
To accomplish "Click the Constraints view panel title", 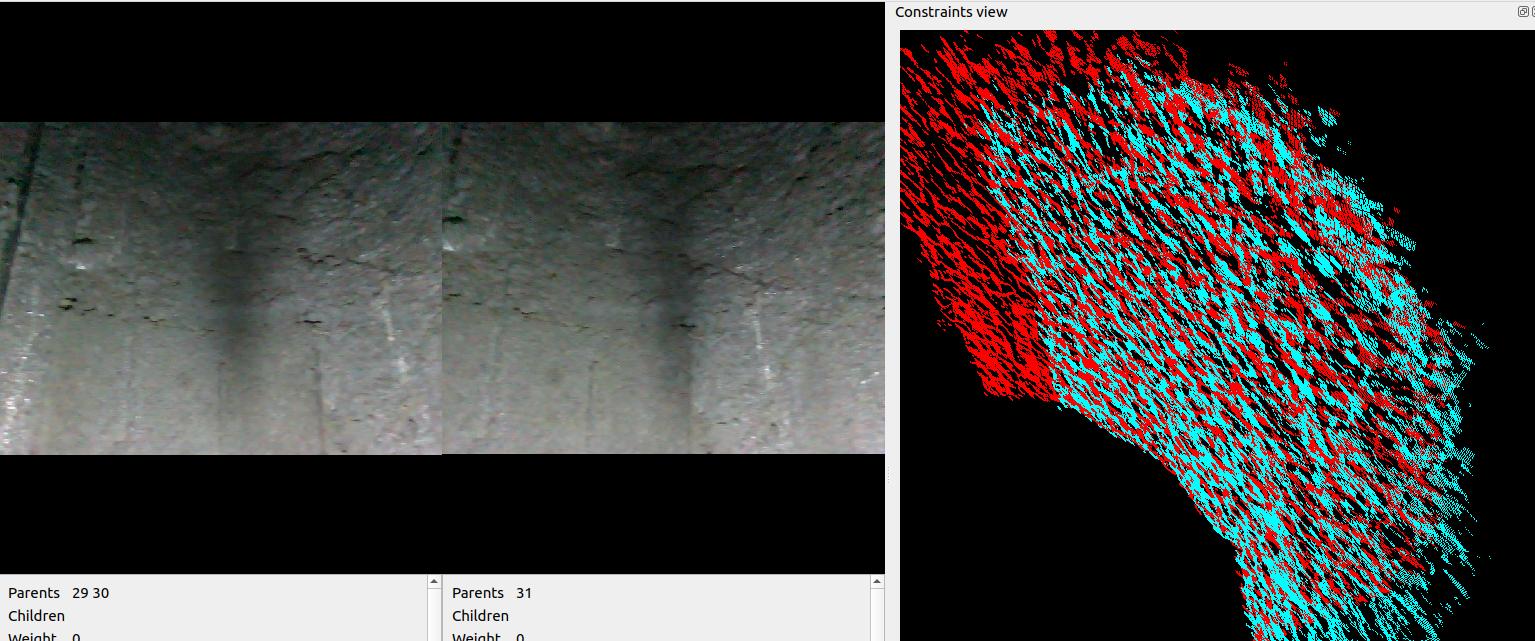I will click(951, 12).
